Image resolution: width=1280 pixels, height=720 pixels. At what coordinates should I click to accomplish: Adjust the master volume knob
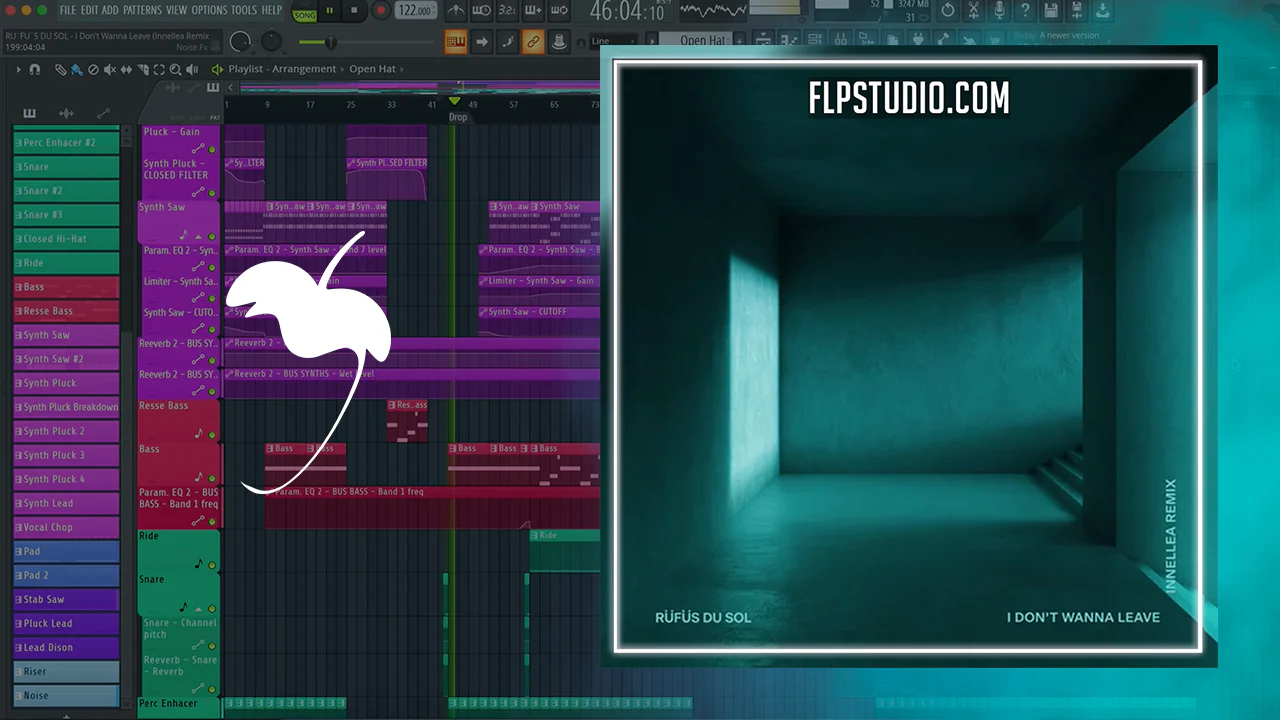click(x=240, y=42)
